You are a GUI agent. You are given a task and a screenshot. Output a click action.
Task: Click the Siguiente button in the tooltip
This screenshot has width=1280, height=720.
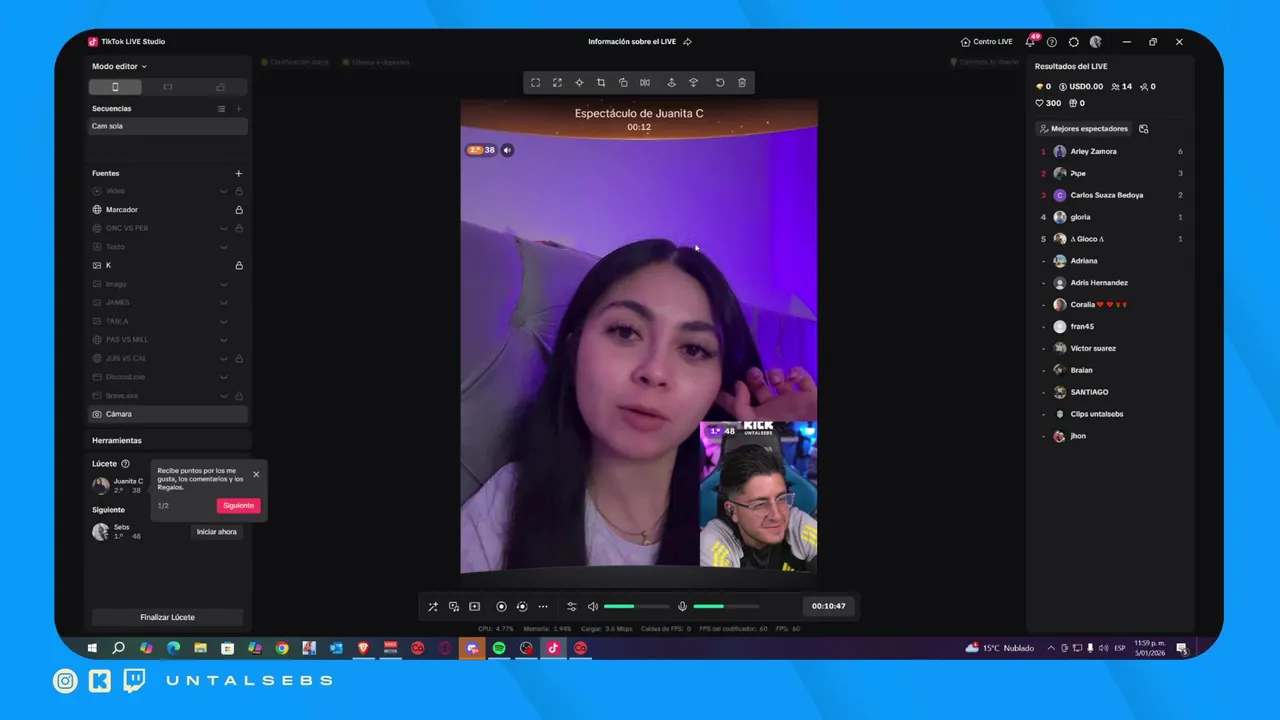[238, 506]
